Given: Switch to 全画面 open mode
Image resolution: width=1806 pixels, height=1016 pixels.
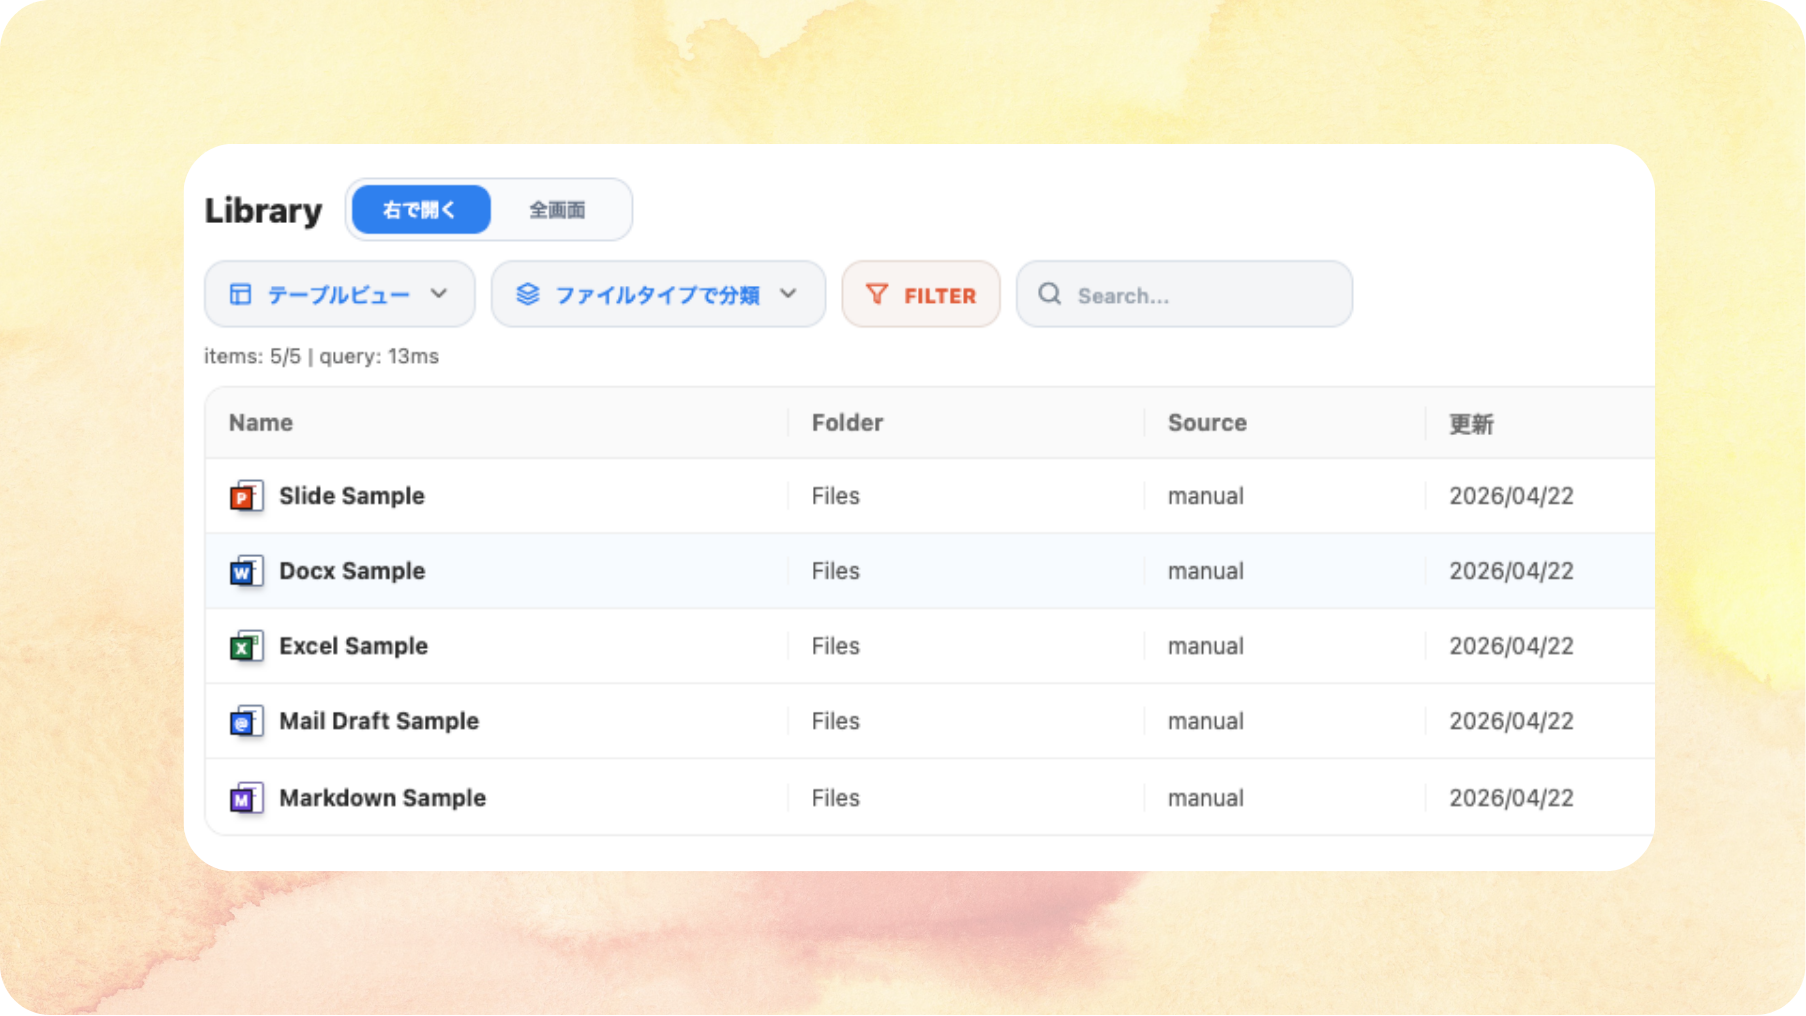Looking at the screenshot, I should click(x=557, y=210).
